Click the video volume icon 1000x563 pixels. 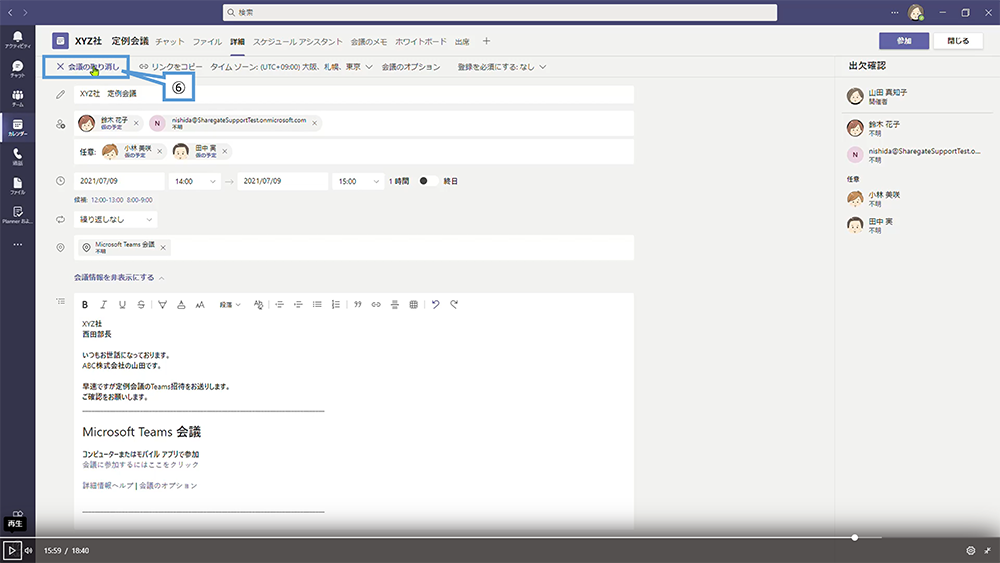tap(29, 550)
